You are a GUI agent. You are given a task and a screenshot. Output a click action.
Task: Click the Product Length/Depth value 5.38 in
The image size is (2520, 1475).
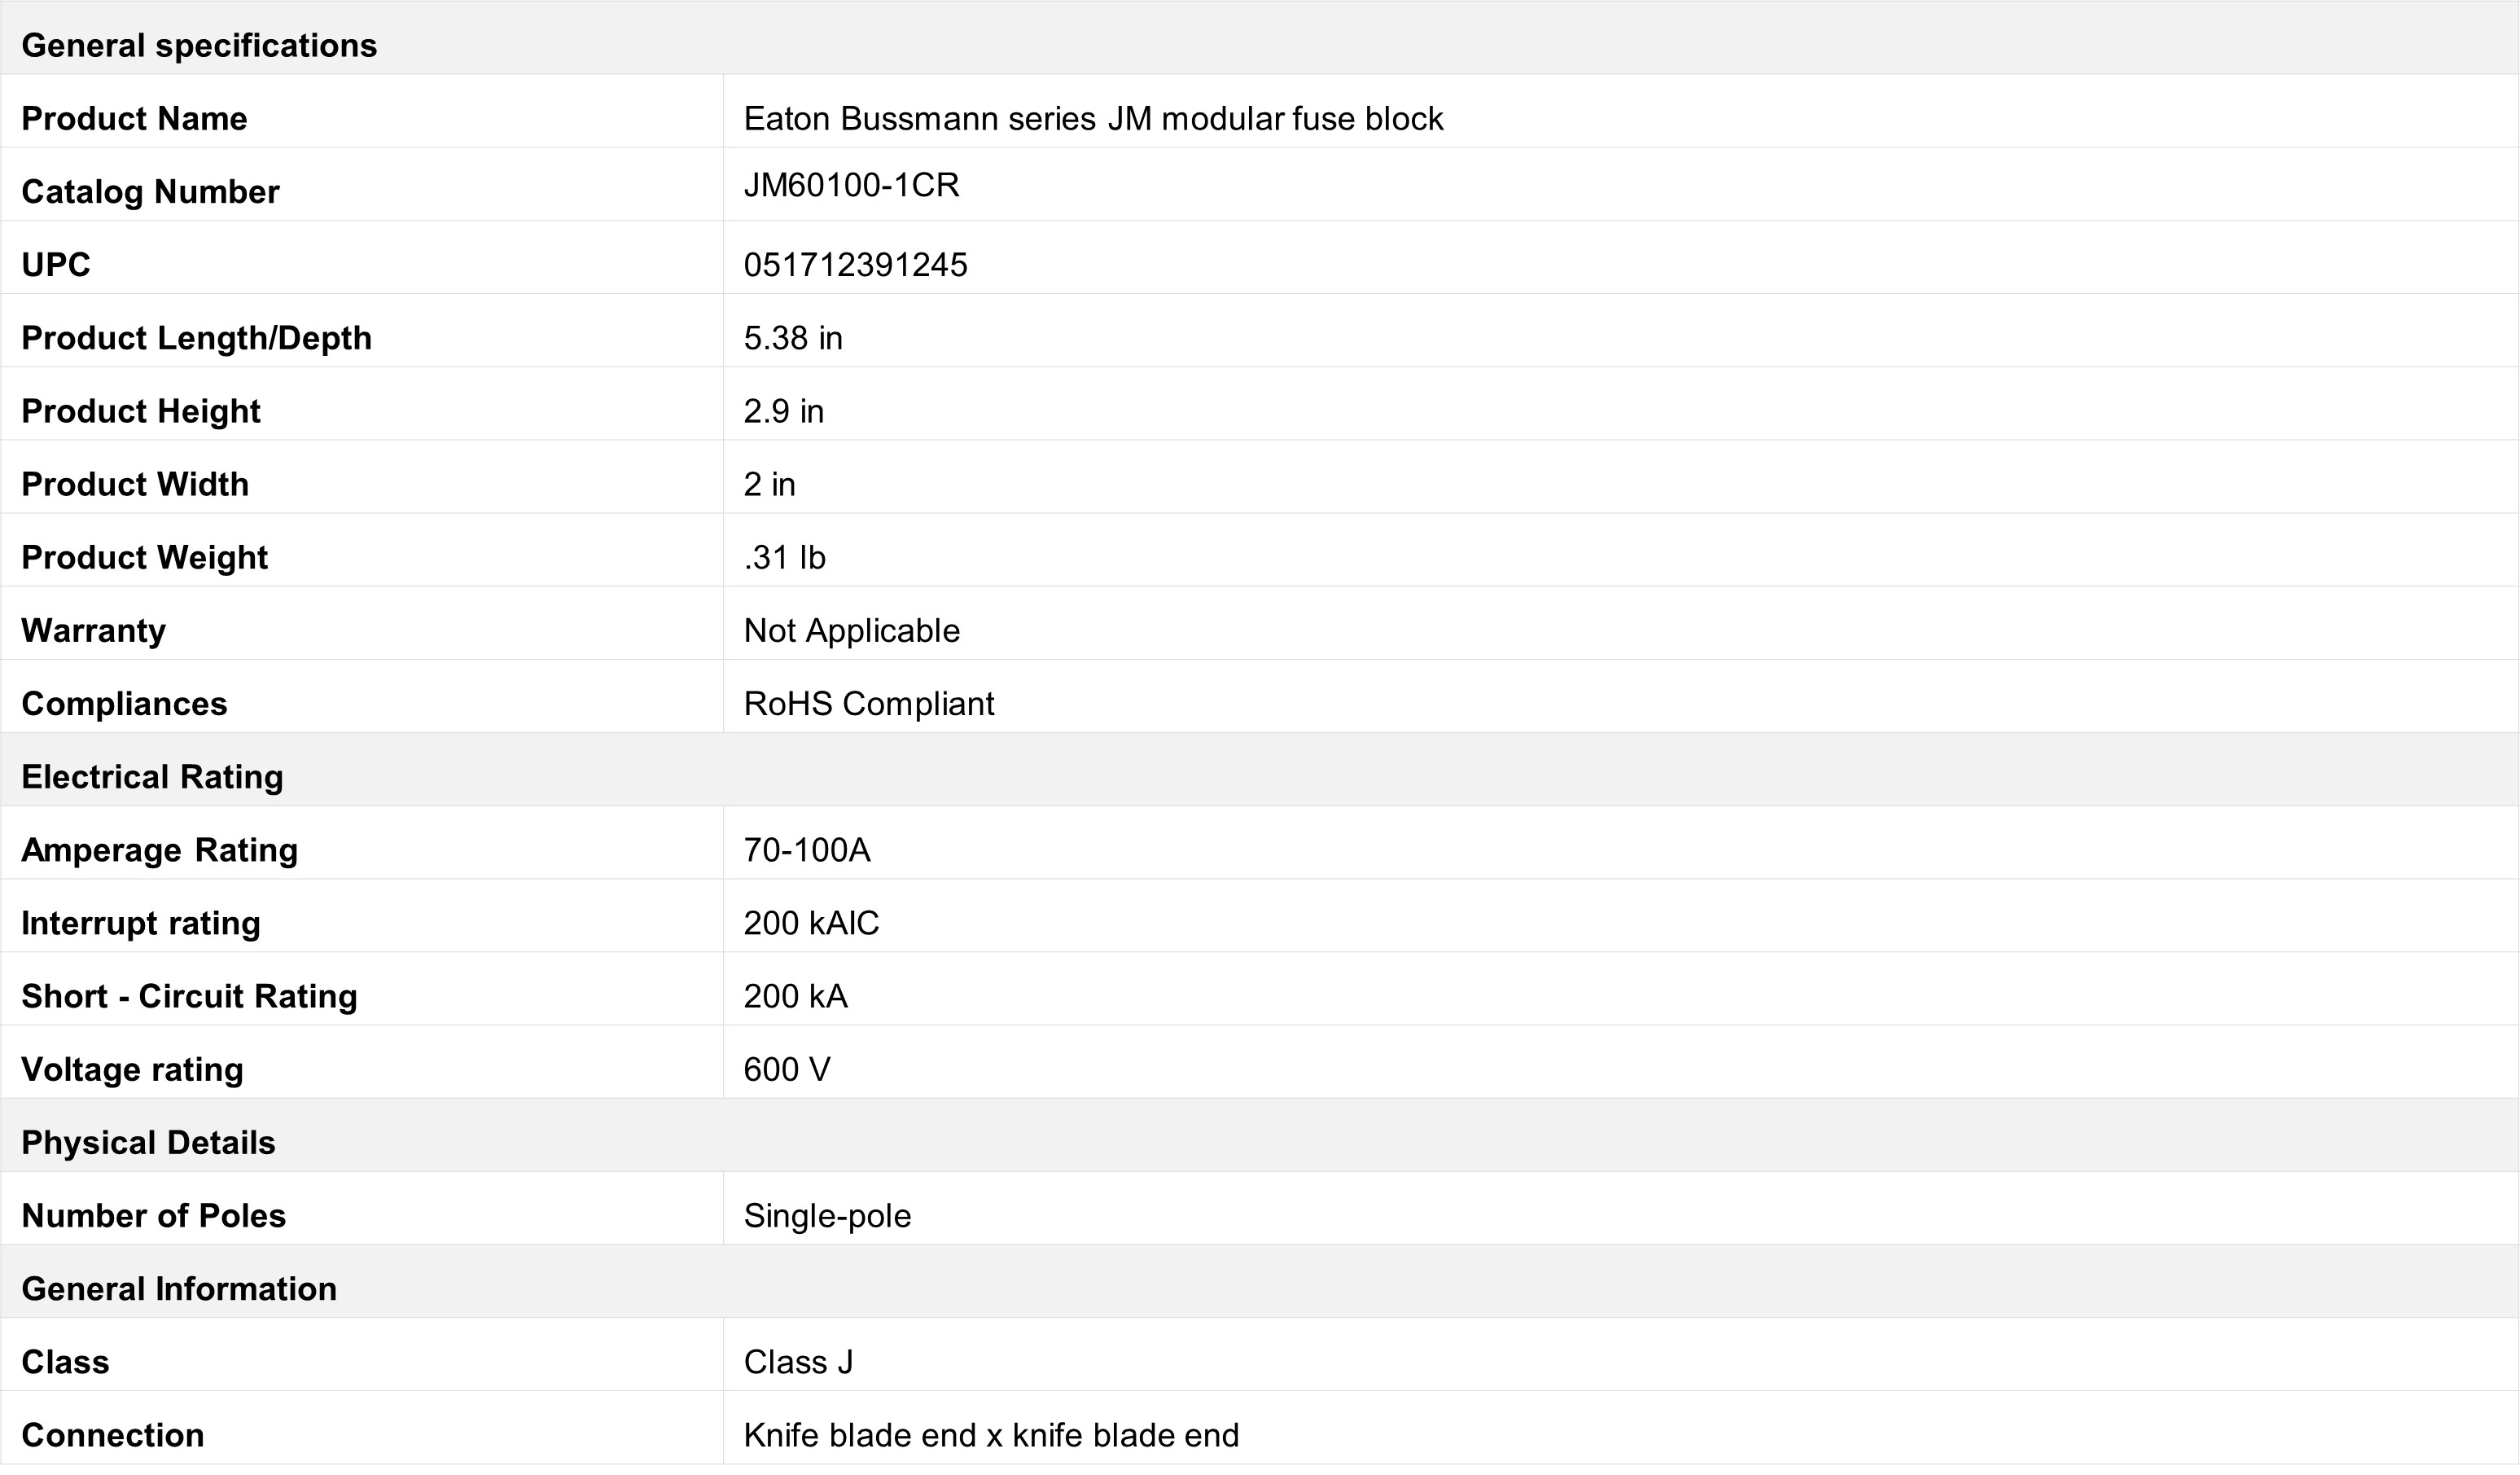point(793,338)
